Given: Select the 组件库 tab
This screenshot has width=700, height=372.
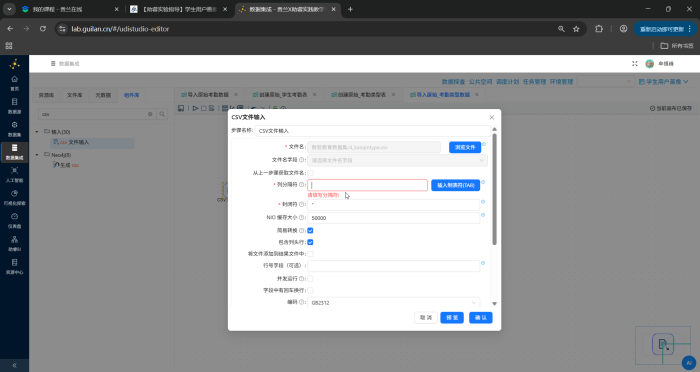Looking at the screenshot, I should 132,95.
